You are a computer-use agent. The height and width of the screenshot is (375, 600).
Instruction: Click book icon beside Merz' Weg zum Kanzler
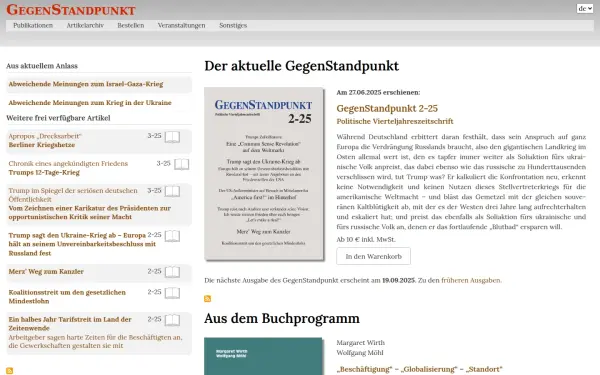(172, 272)
